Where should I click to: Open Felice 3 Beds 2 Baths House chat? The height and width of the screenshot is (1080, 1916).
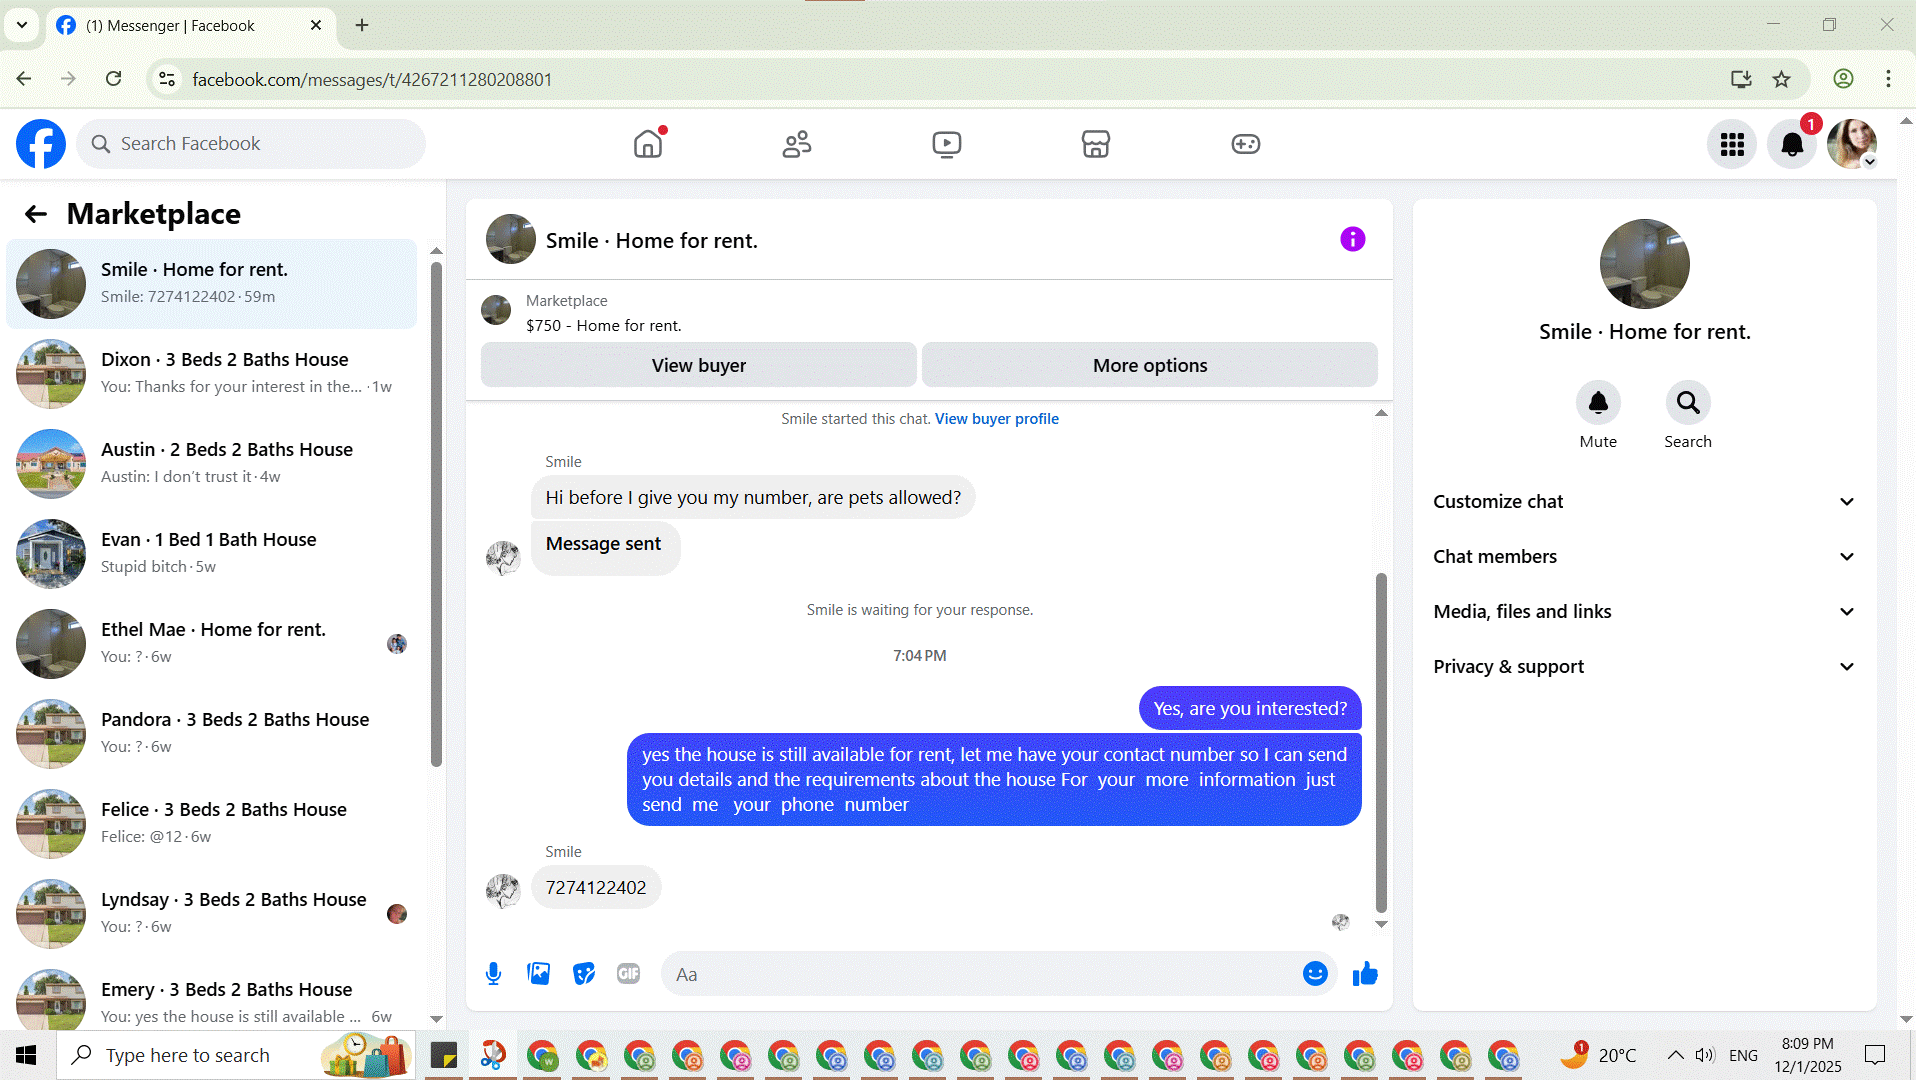tap(211, 824)
